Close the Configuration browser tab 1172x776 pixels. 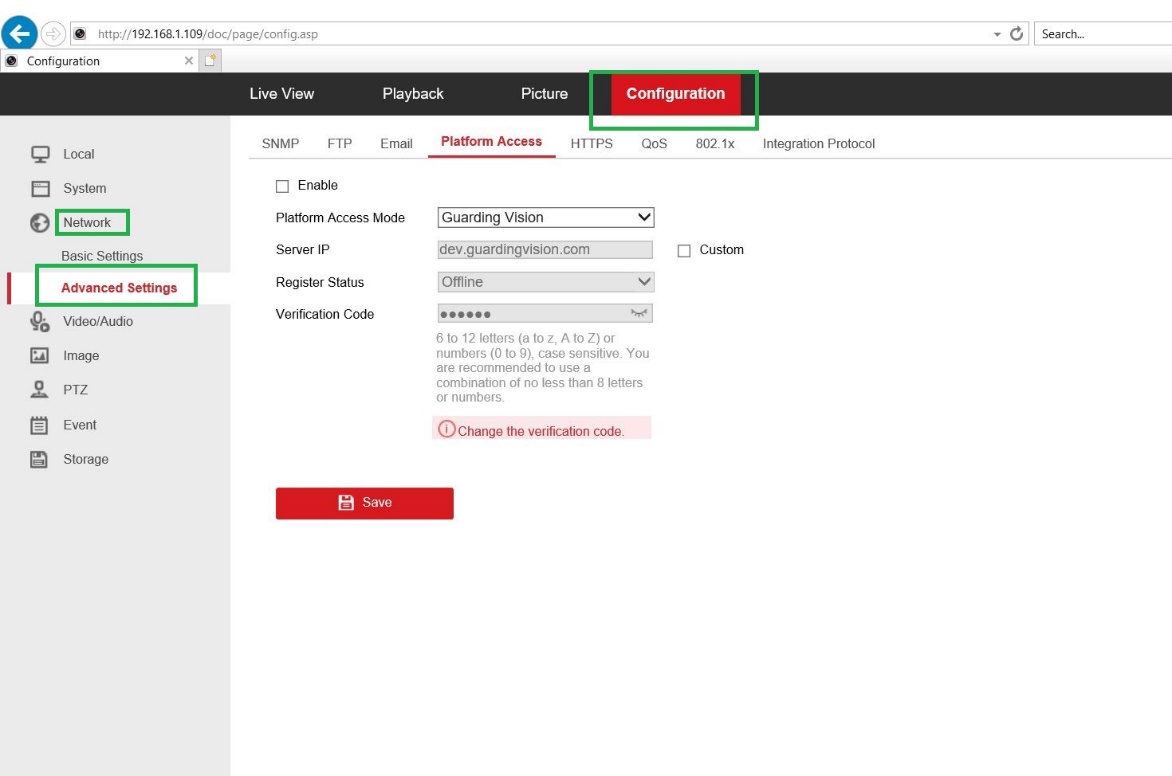point(188,61)
